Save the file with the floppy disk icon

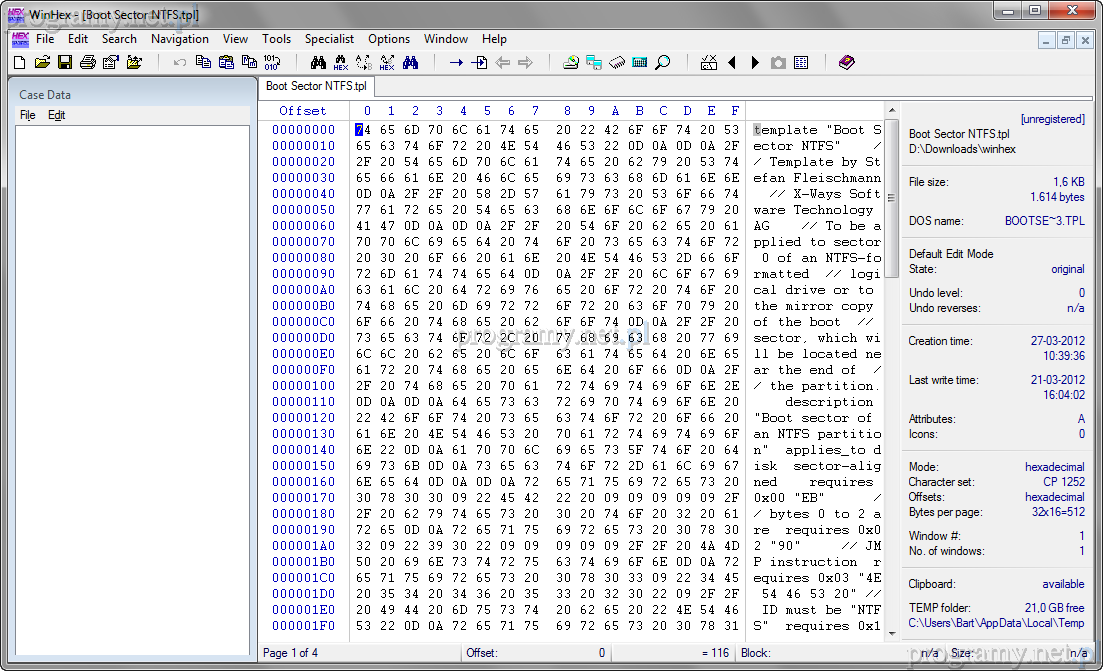point(64,63)
